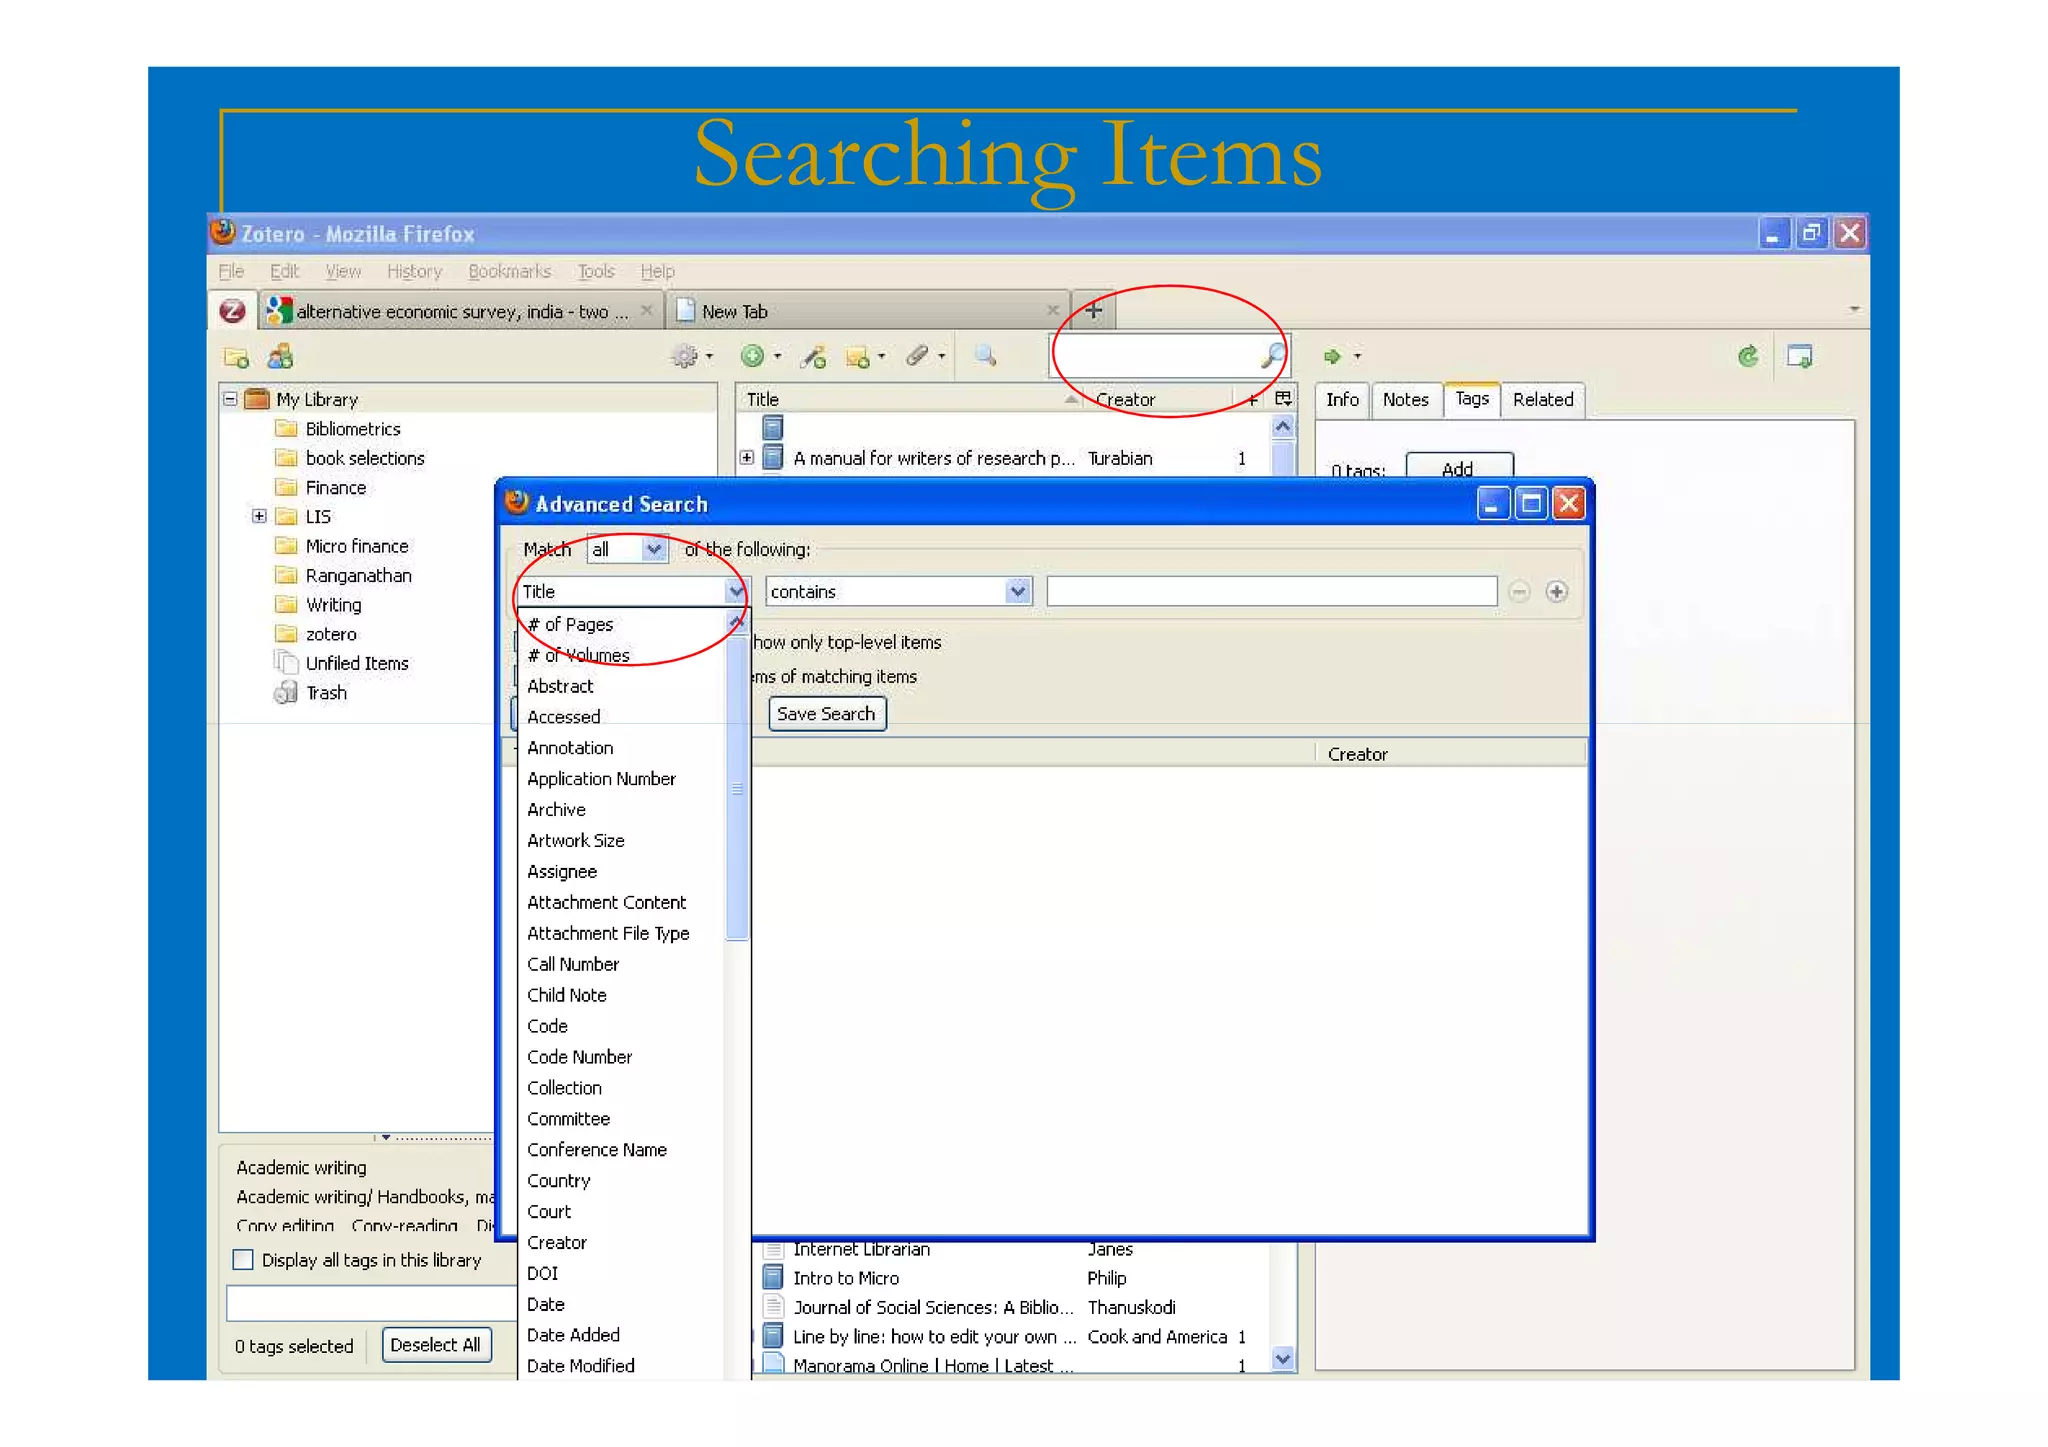Click the new tab plus button
The width and height of the screenshot is (2048, 1447).
point(1094,311)
